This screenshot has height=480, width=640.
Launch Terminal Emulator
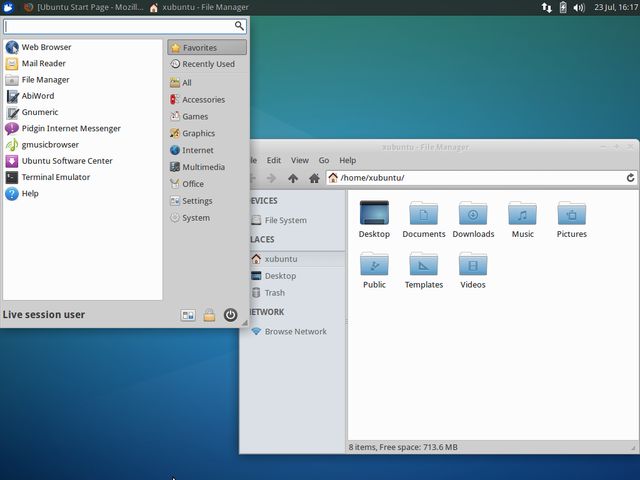(83, 177)
